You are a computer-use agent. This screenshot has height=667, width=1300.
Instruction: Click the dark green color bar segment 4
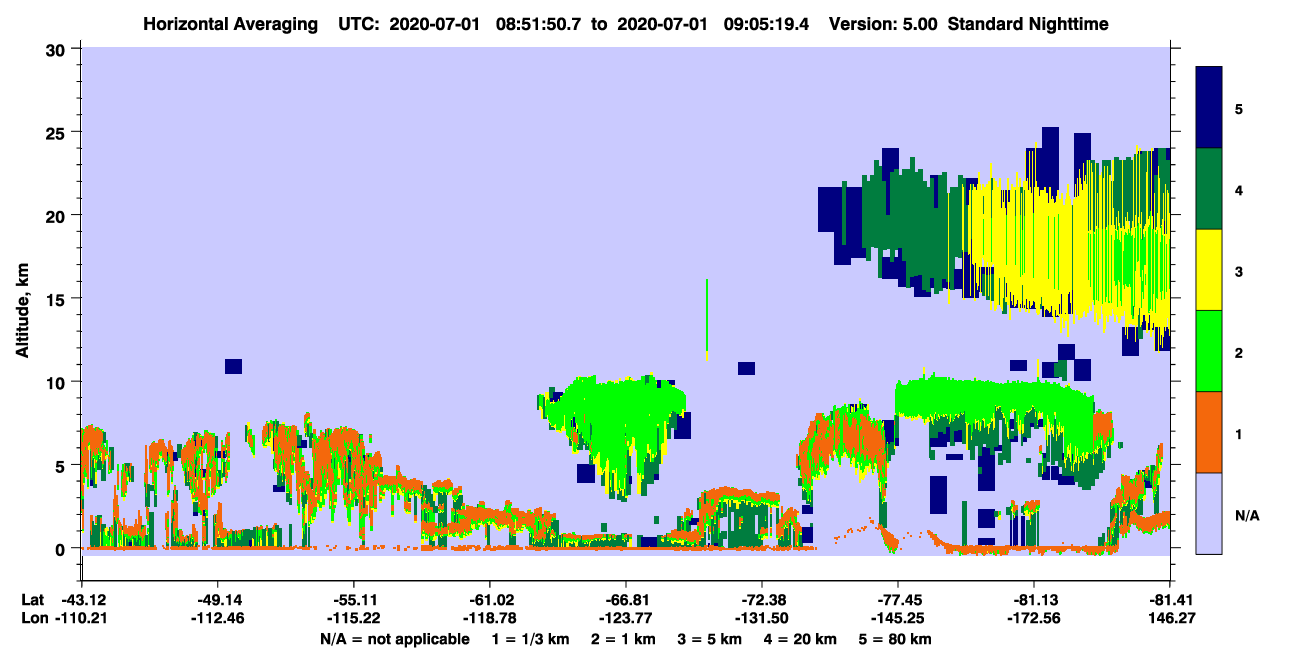click(x=1209, y=189)
